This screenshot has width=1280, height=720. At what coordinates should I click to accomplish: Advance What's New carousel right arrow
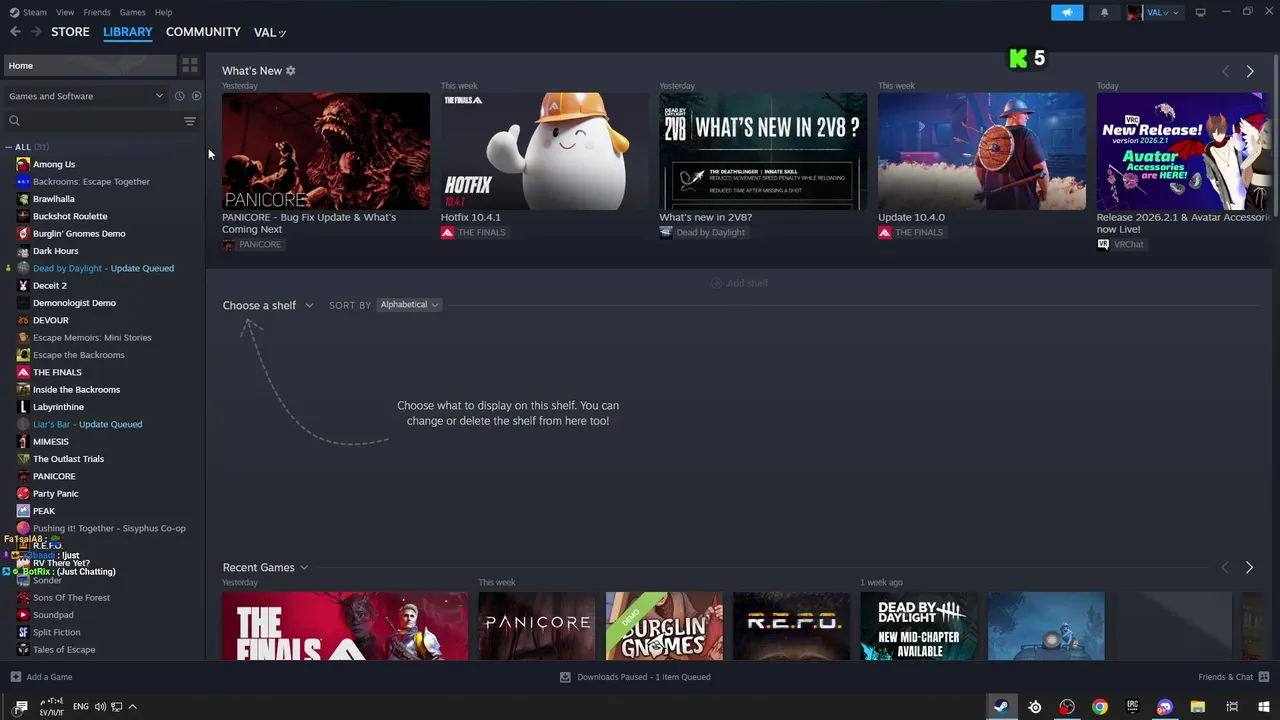click(1250, 71)
